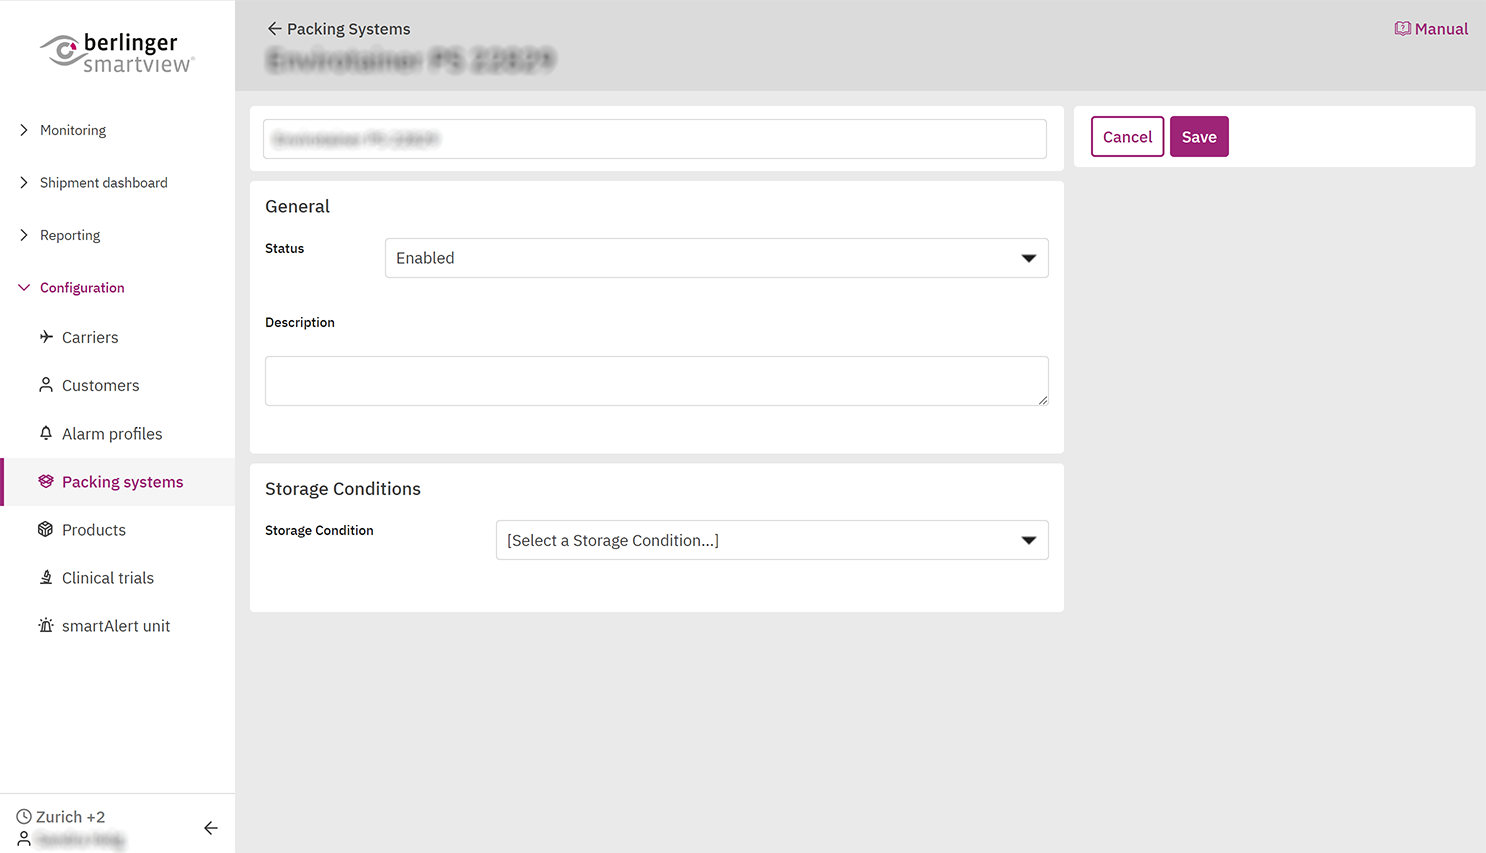Image resolution: width=1486 pixels, height=853 pixels.
Task: Click into the Description text area
Action: tap(657, 381)
